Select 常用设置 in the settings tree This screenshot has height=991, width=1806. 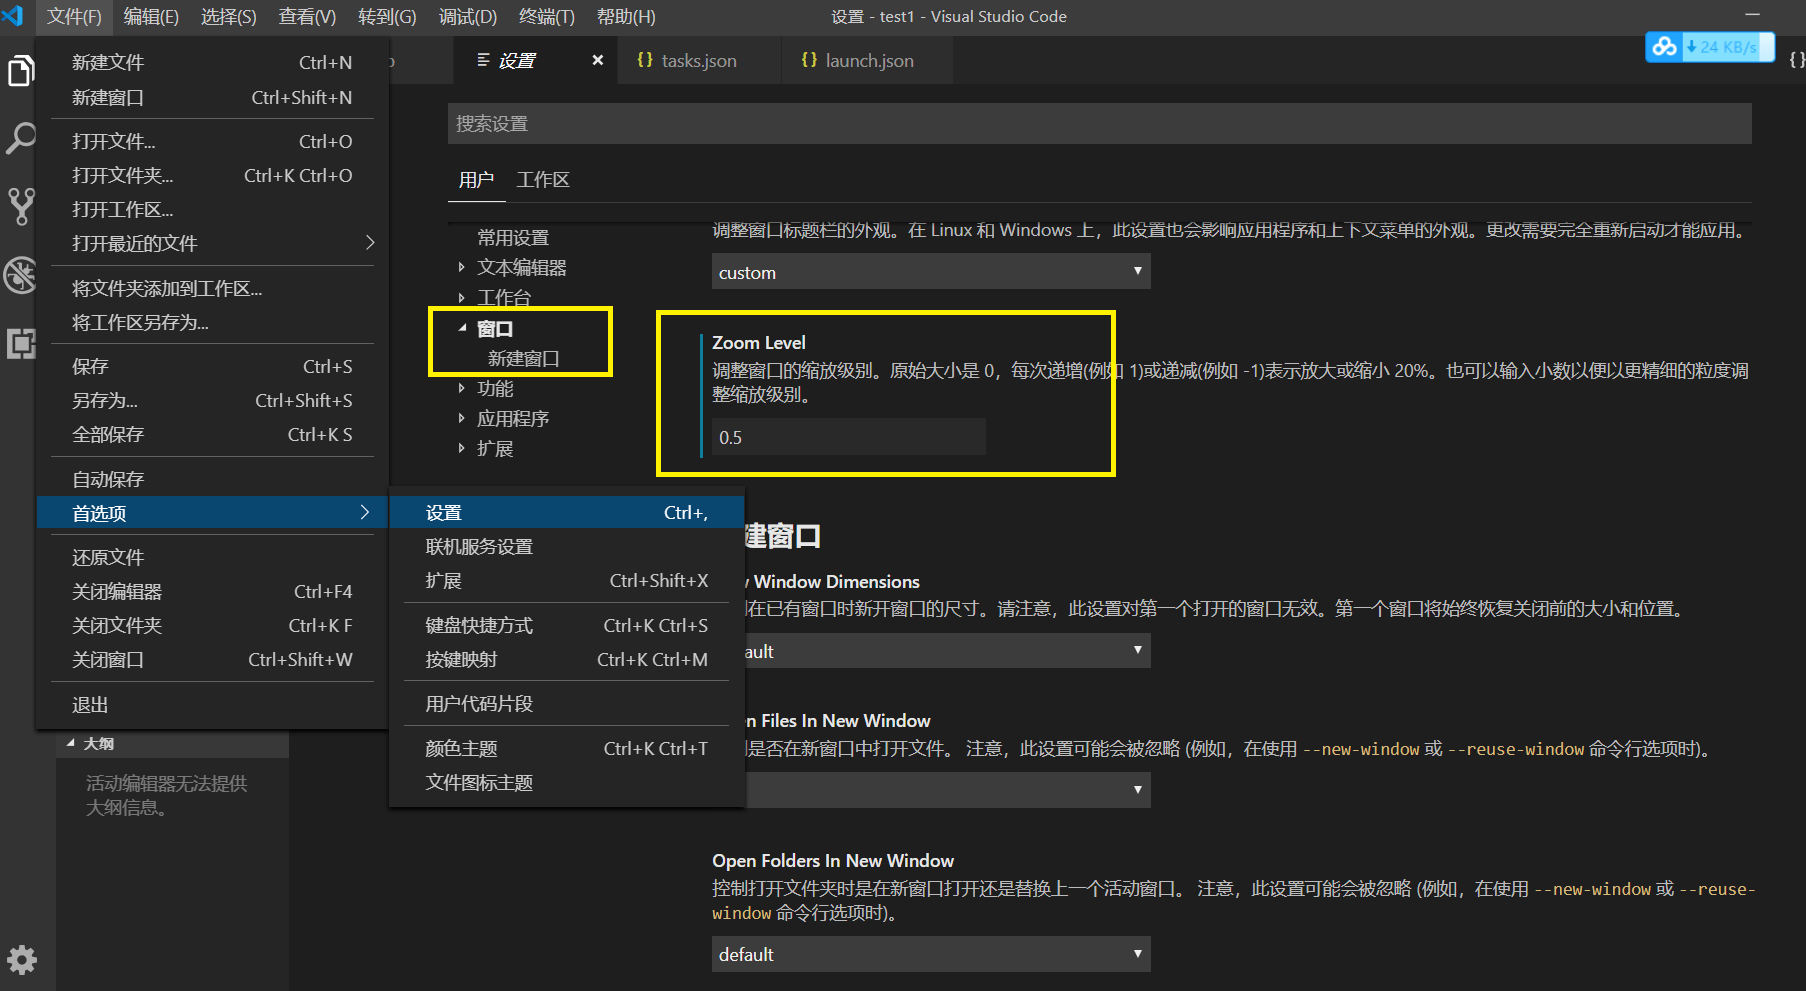click(x=513, y=237)
